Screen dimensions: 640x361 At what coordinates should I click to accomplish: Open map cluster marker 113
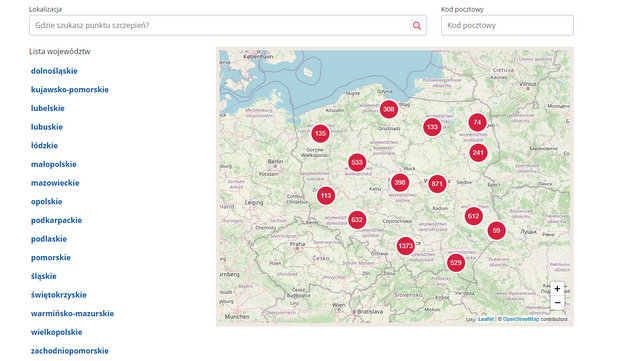[x=326, y=195]
